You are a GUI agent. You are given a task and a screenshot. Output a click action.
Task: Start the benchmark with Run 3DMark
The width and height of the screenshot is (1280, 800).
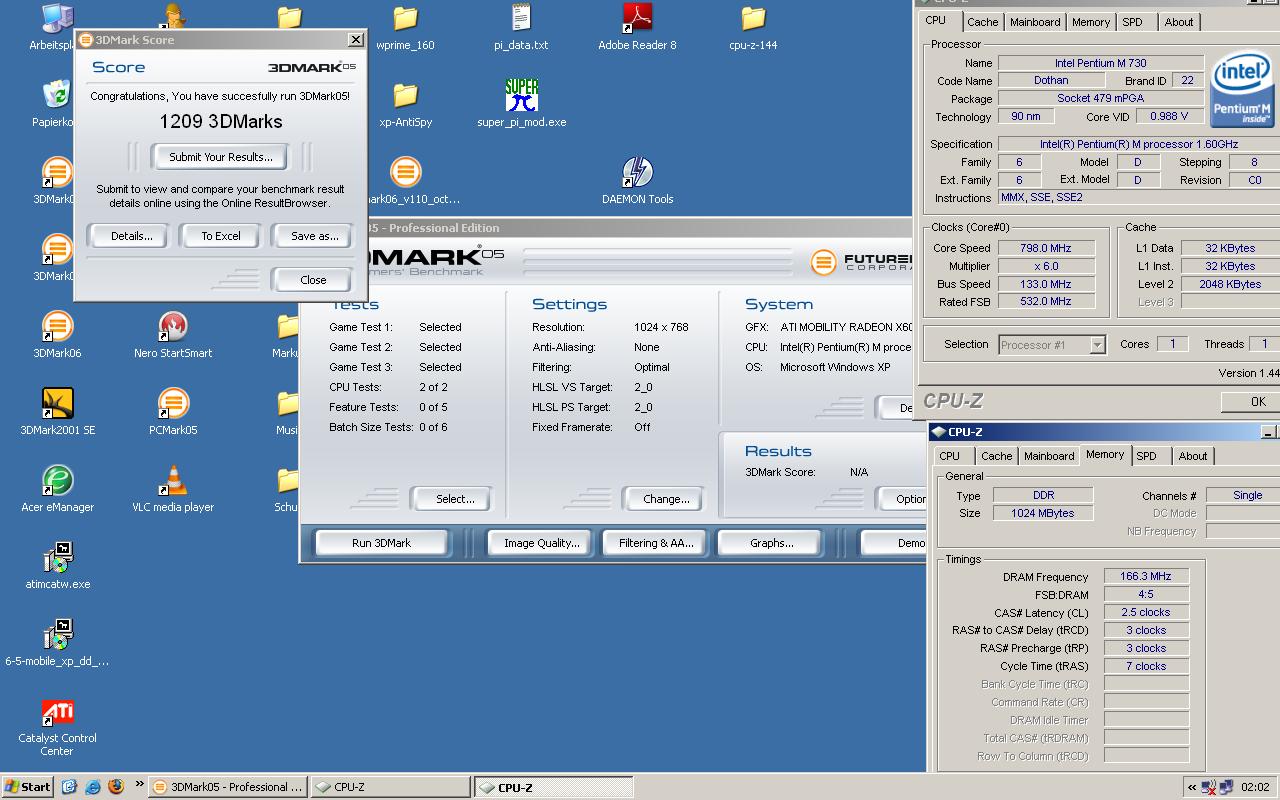click(381, 543)
